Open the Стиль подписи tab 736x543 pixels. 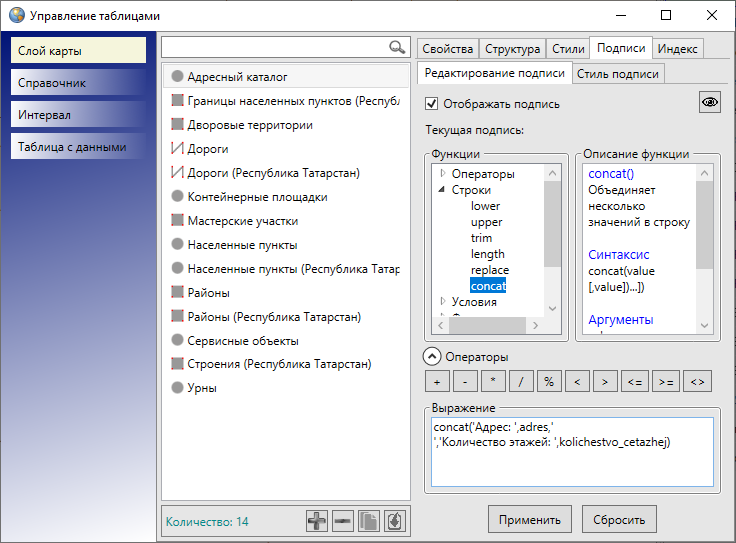point(618,73)
